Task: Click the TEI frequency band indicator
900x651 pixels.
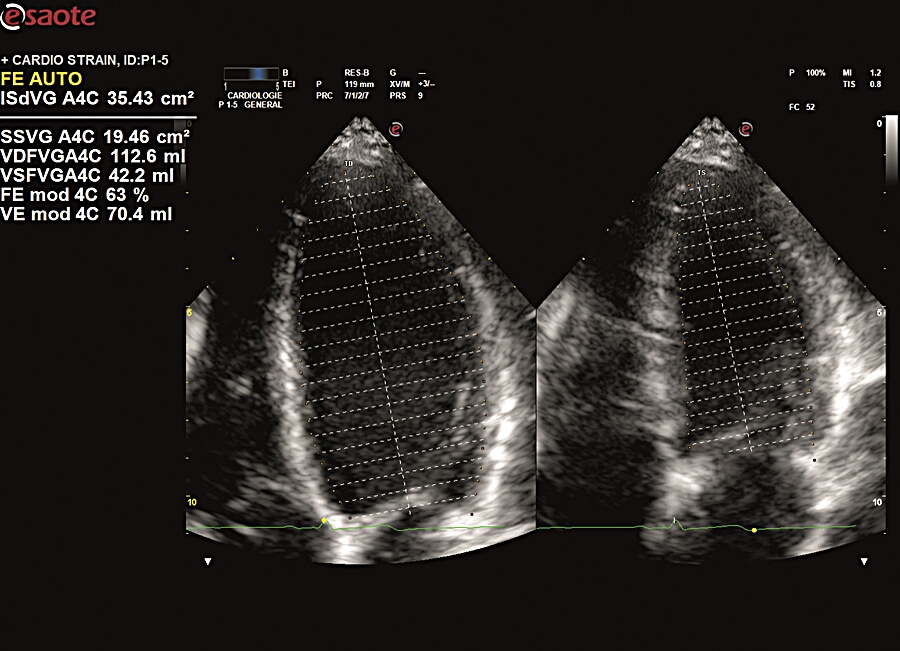Action: pyautogui.click(x=250, y=73)
